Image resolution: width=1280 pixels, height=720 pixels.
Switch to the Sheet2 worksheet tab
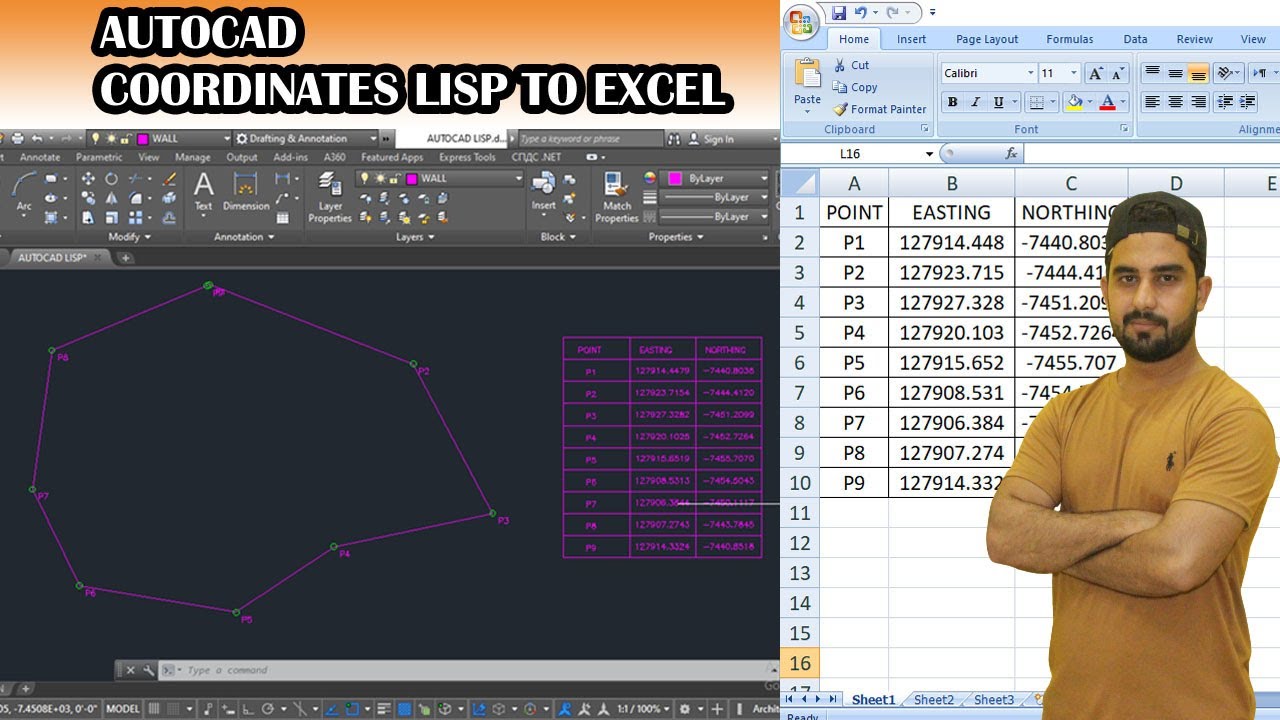[x=933, y=700]
